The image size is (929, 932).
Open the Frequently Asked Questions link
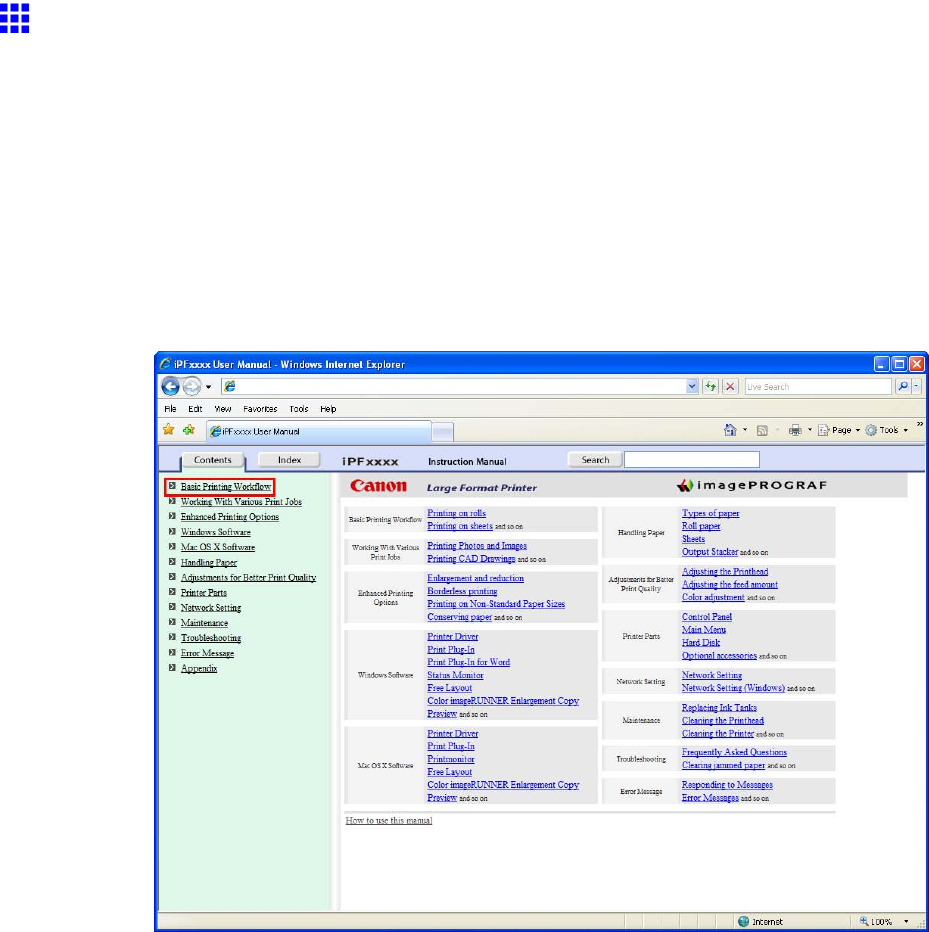(x=734, y=752)
